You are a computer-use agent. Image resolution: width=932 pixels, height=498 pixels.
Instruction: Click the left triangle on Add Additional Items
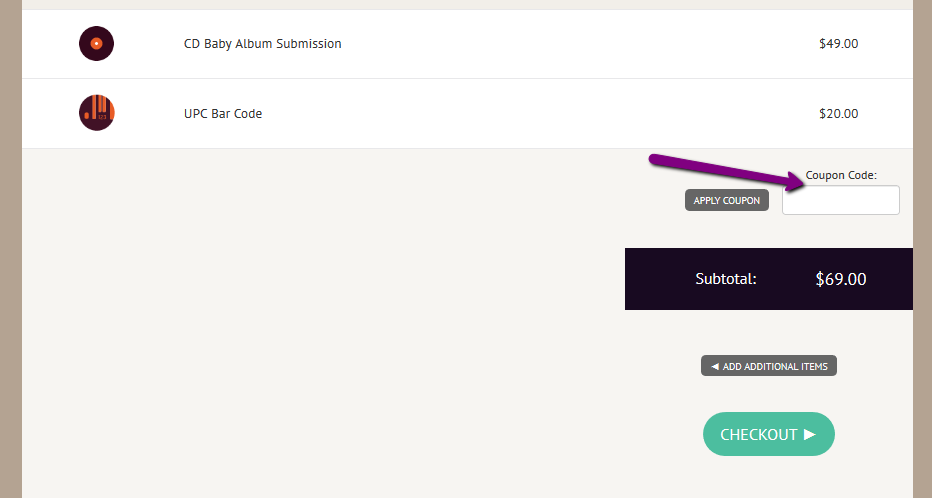[714, 366]
